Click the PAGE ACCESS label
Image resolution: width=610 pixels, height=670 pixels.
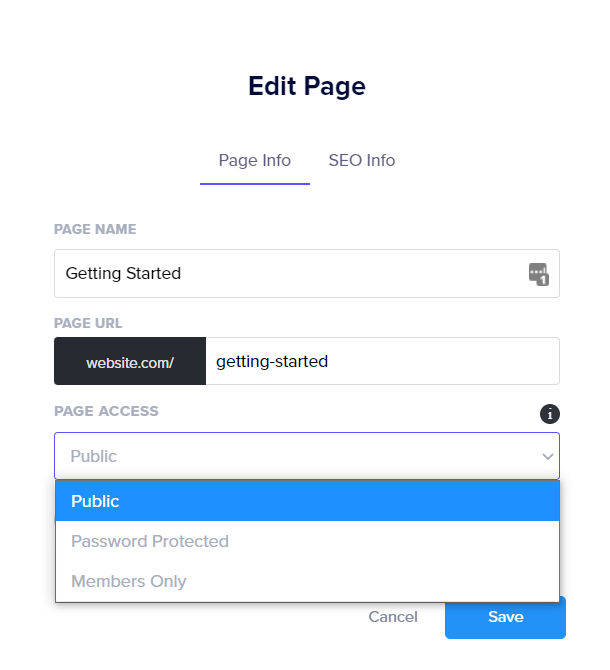pos(106,411)
